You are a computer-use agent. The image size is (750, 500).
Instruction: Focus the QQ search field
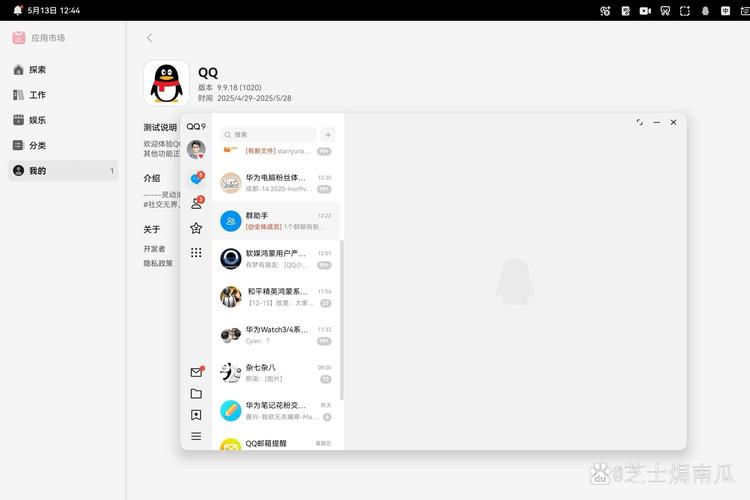[268, 135]
